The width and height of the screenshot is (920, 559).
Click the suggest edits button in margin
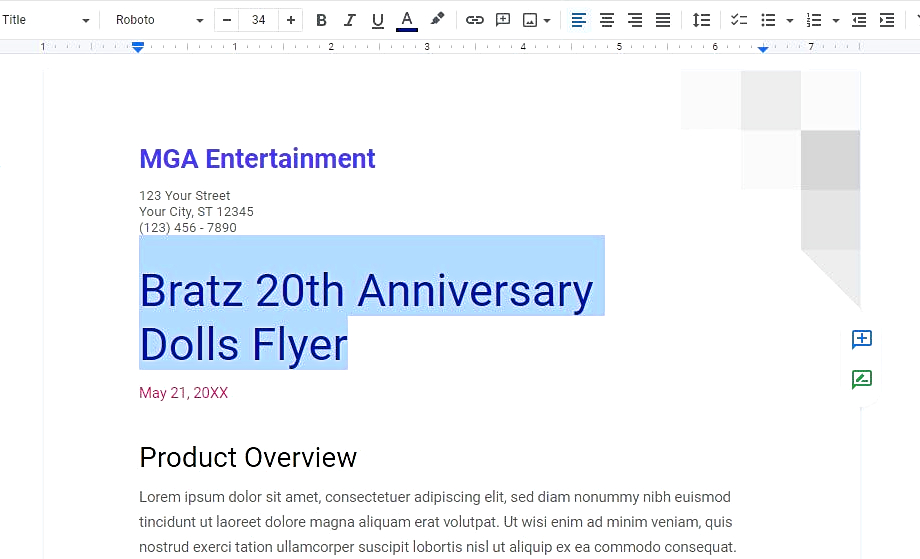coord(861,379)
